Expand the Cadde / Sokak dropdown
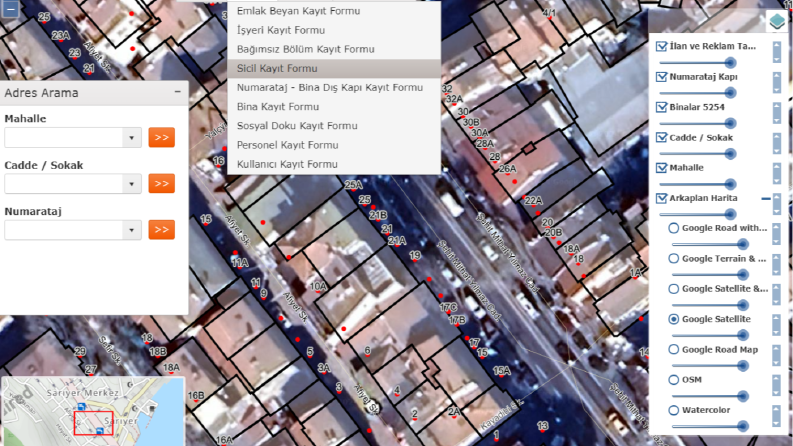Image resolution: width=793 pixels, height=446 pixels. click(131, 184)
